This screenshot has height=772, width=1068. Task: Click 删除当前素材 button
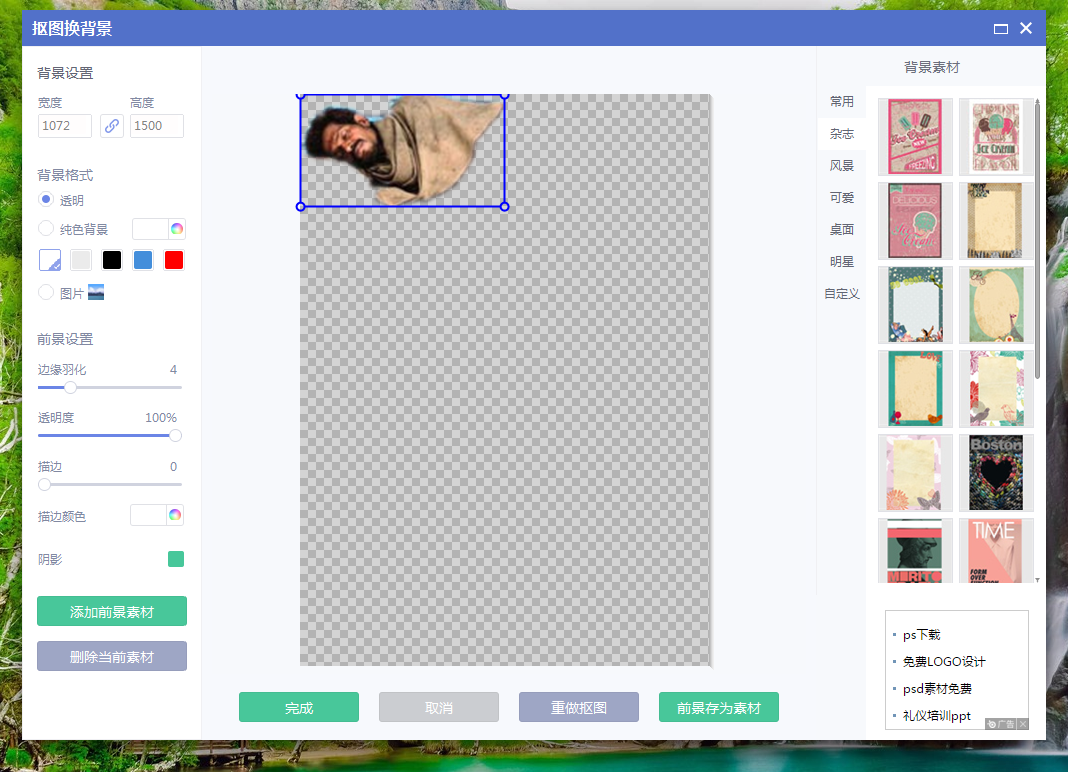click(x=112, y=656)
